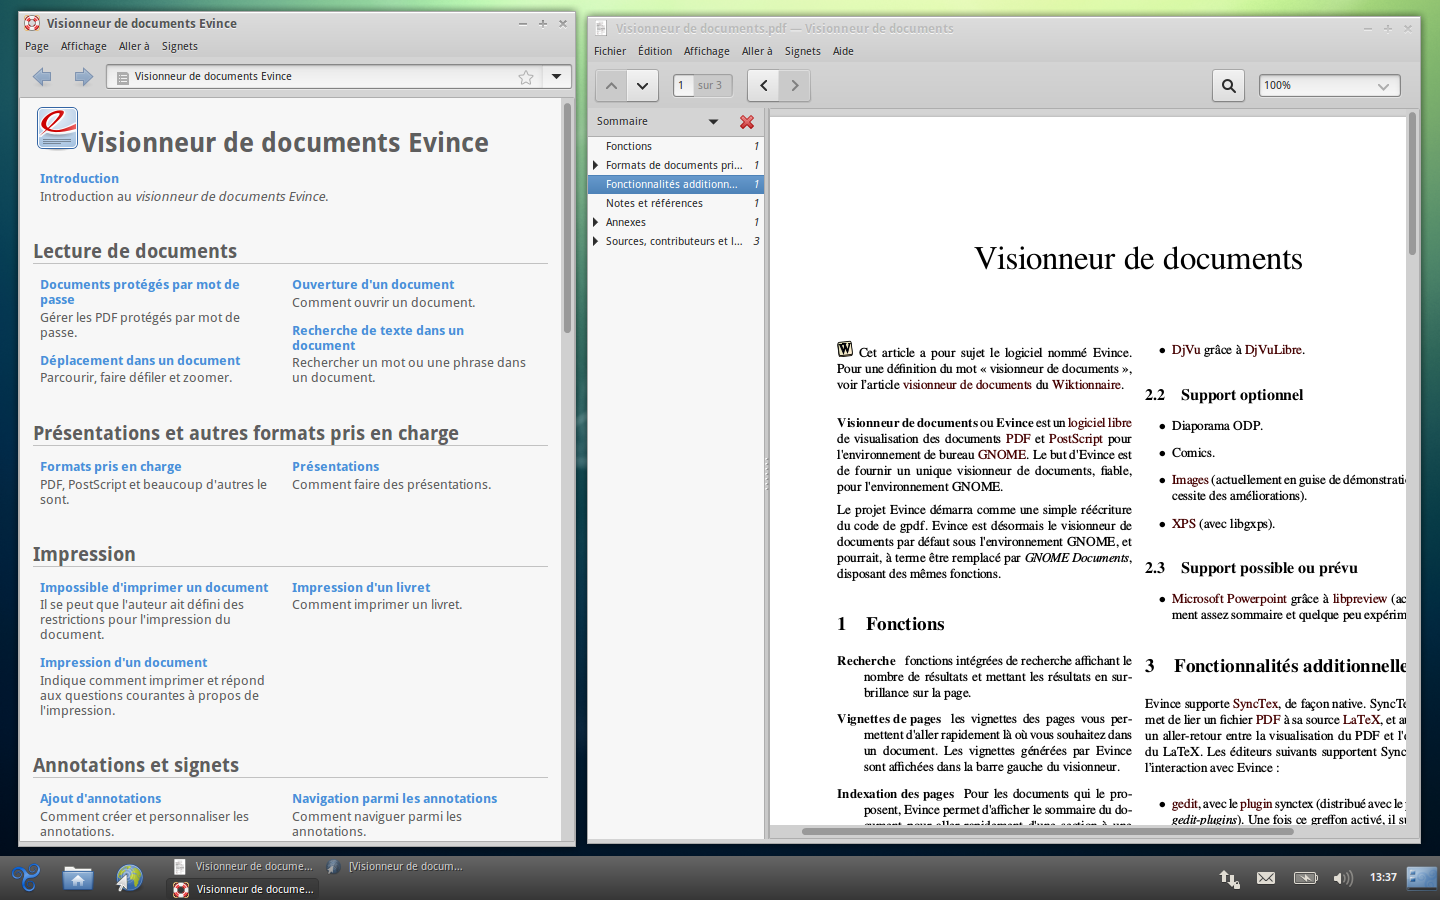Screen dimensions: 1440x900
Task: Open 'Ouverture d'un document' link
Action: click(373, 284)
